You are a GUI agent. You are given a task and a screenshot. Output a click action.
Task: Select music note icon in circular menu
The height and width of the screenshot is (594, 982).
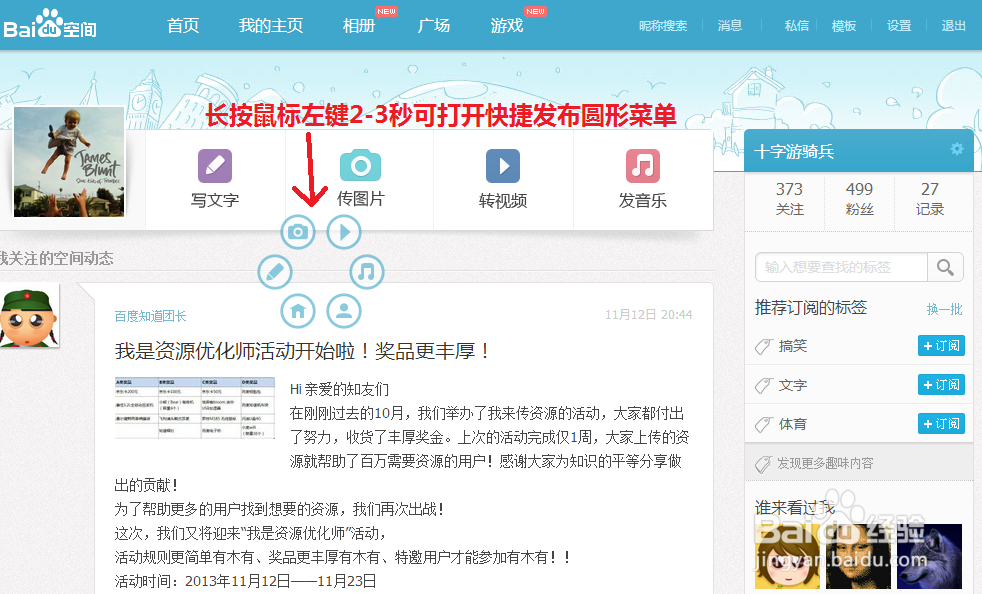tap(366, 272)
